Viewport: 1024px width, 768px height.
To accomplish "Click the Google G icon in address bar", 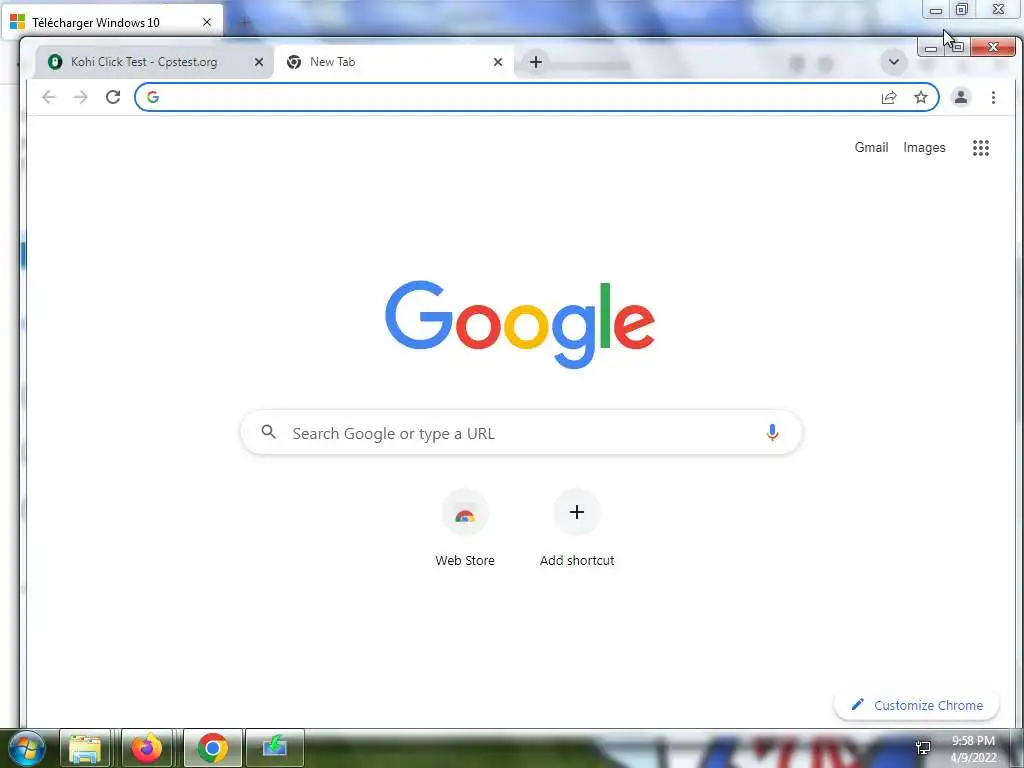I will pos(153,97).
